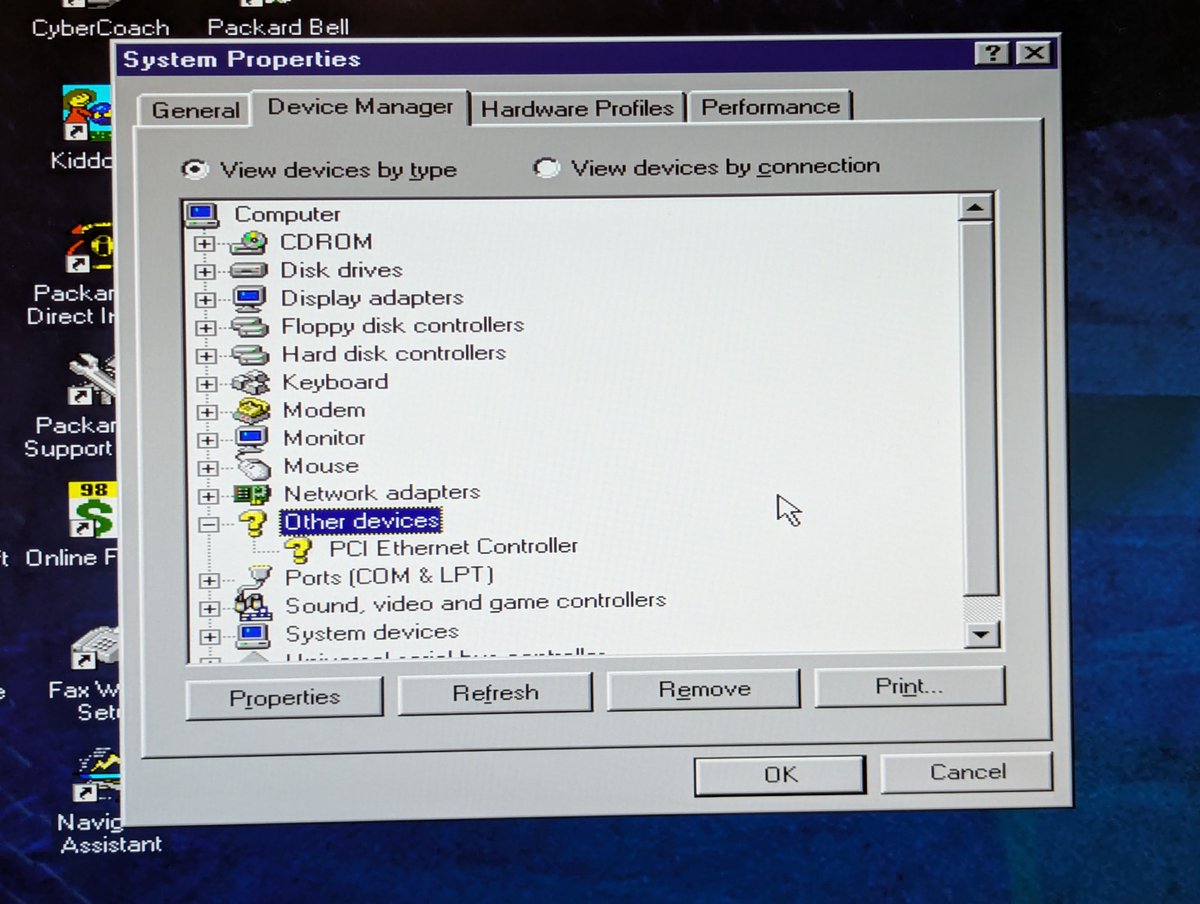Open the Hardware Profiles tab
1200x904 pixels.
[x=578, y=108]
